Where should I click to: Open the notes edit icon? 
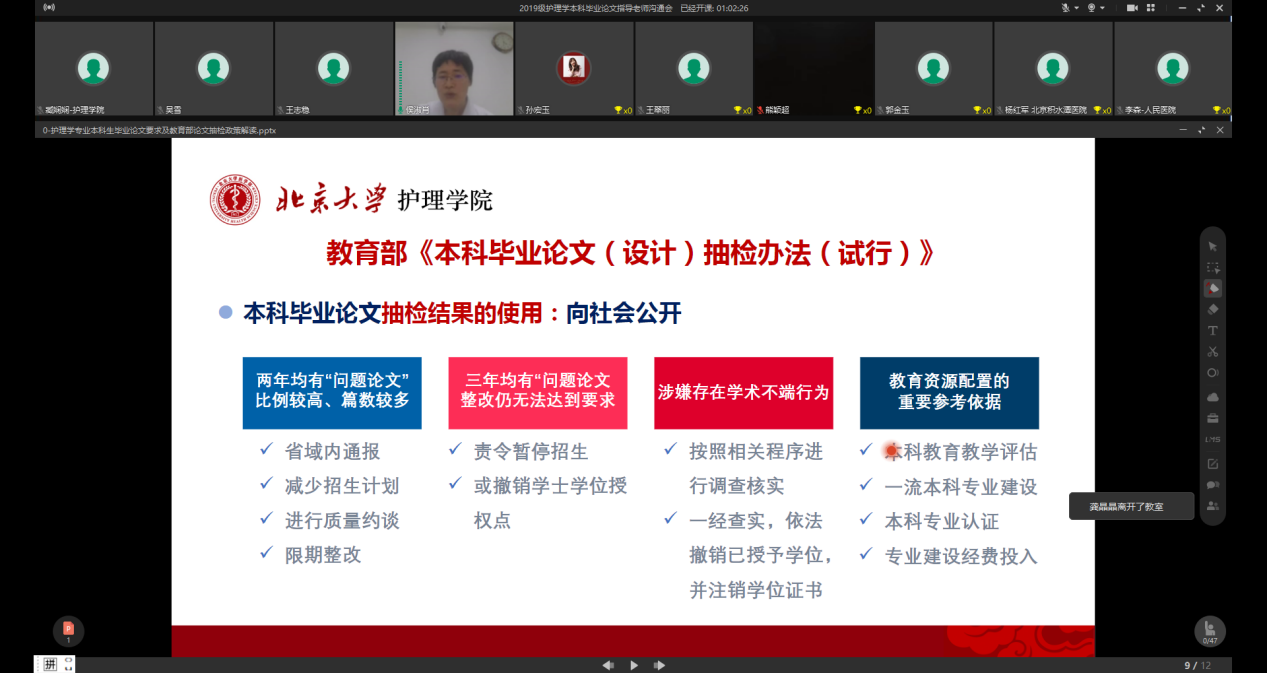pos(1212,463)
